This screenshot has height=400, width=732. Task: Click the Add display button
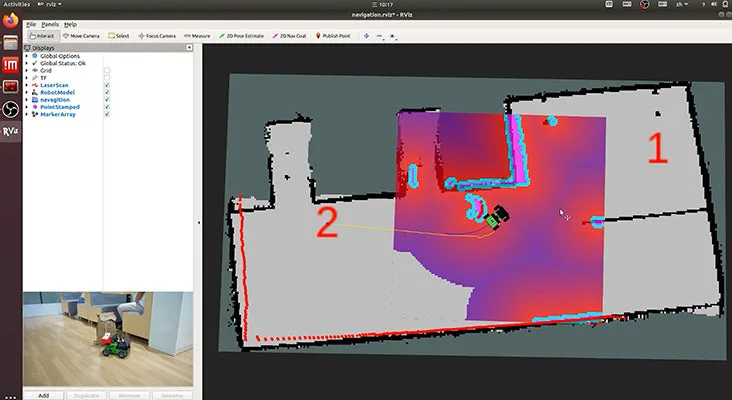coord(43,395)
